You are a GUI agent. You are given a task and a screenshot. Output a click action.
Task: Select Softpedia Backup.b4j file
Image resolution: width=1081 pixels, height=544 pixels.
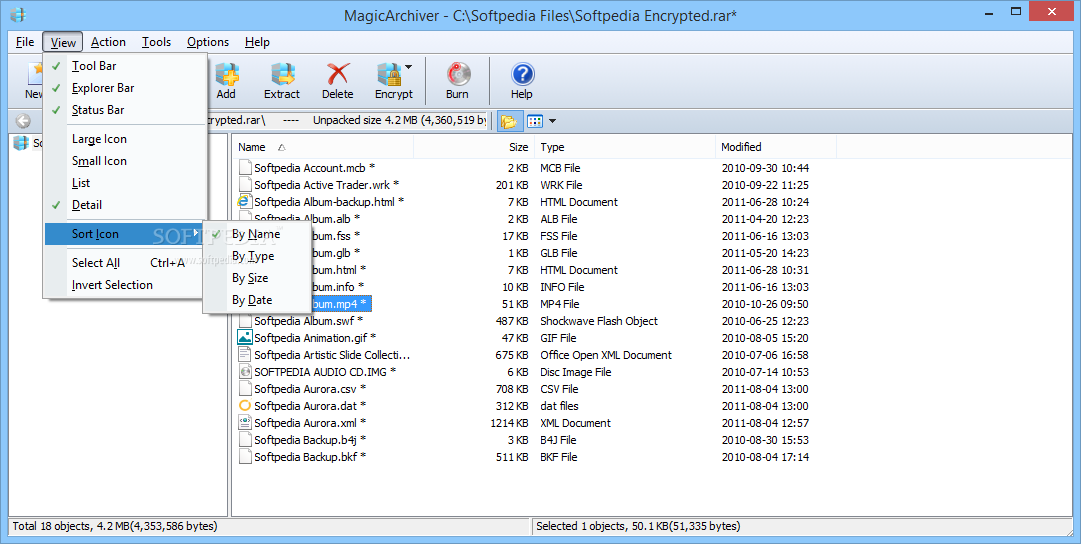(310, 440)
